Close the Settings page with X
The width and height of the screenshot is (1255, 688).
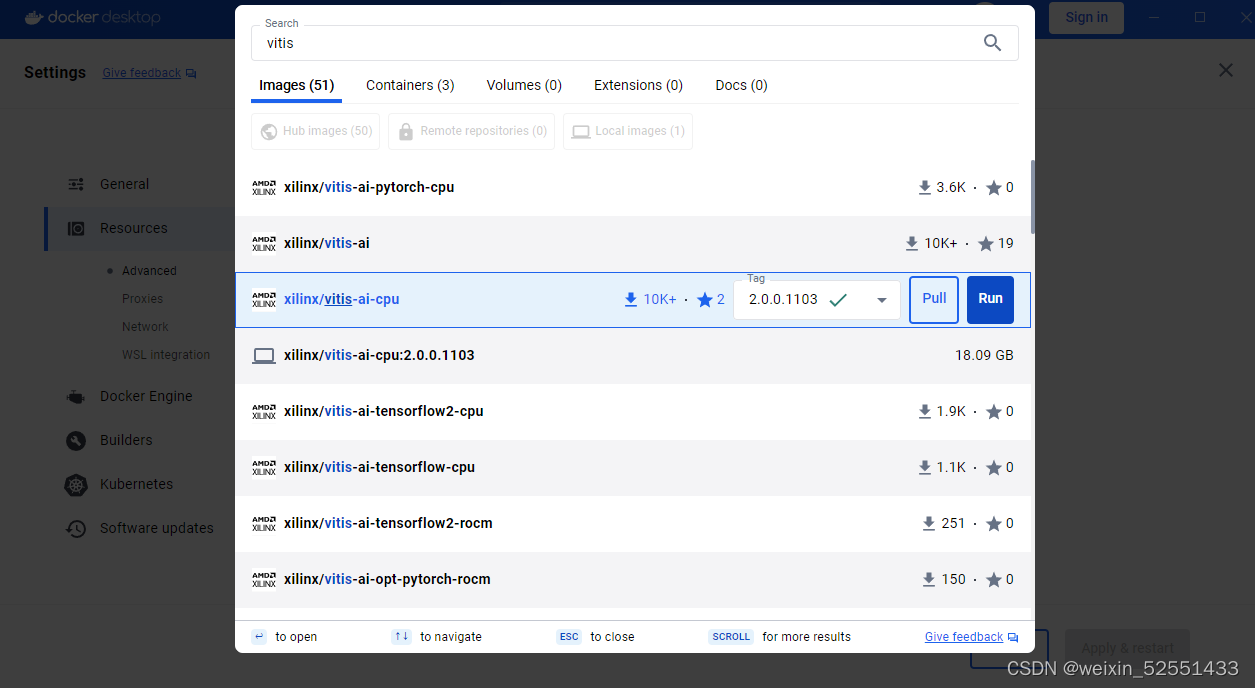(x=1226, y=70)
